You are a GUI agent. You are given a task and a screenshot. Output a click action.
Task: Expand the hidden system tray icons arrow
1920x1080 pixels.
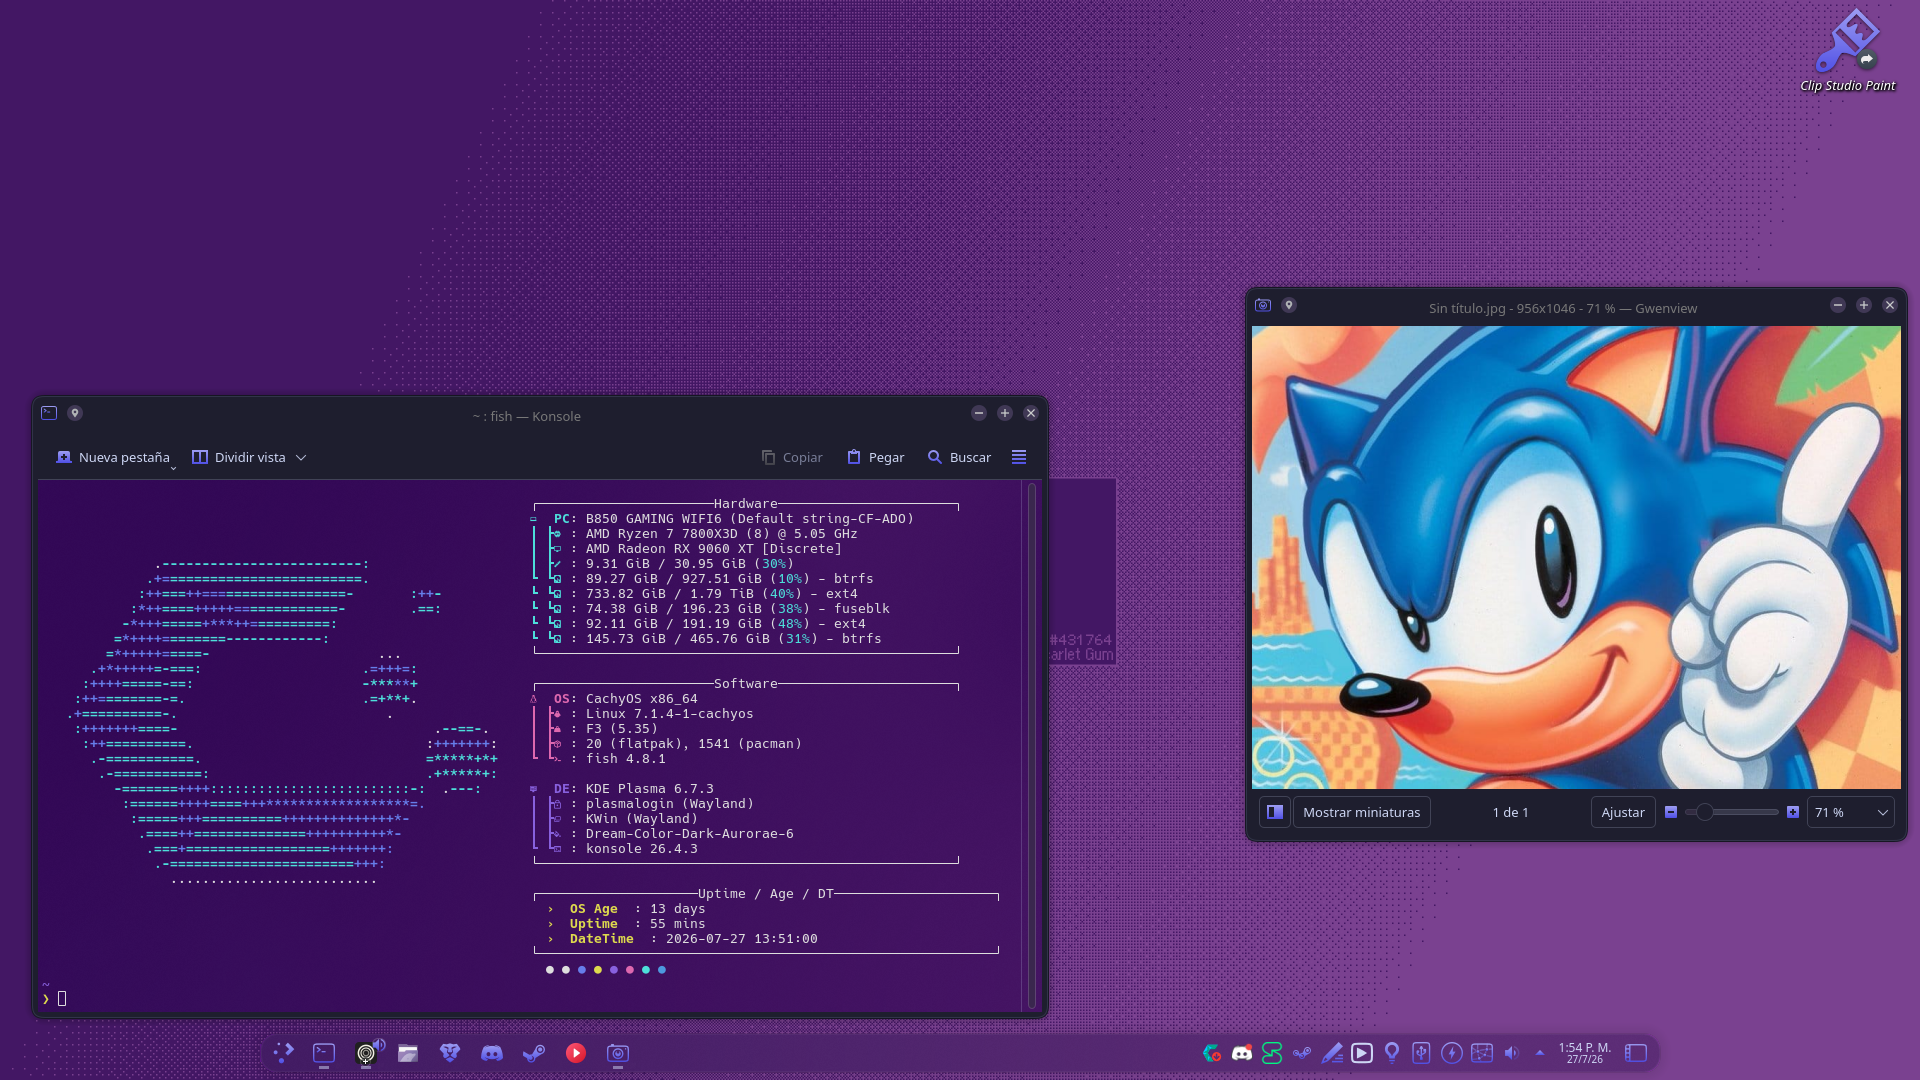point(1540,1052)
